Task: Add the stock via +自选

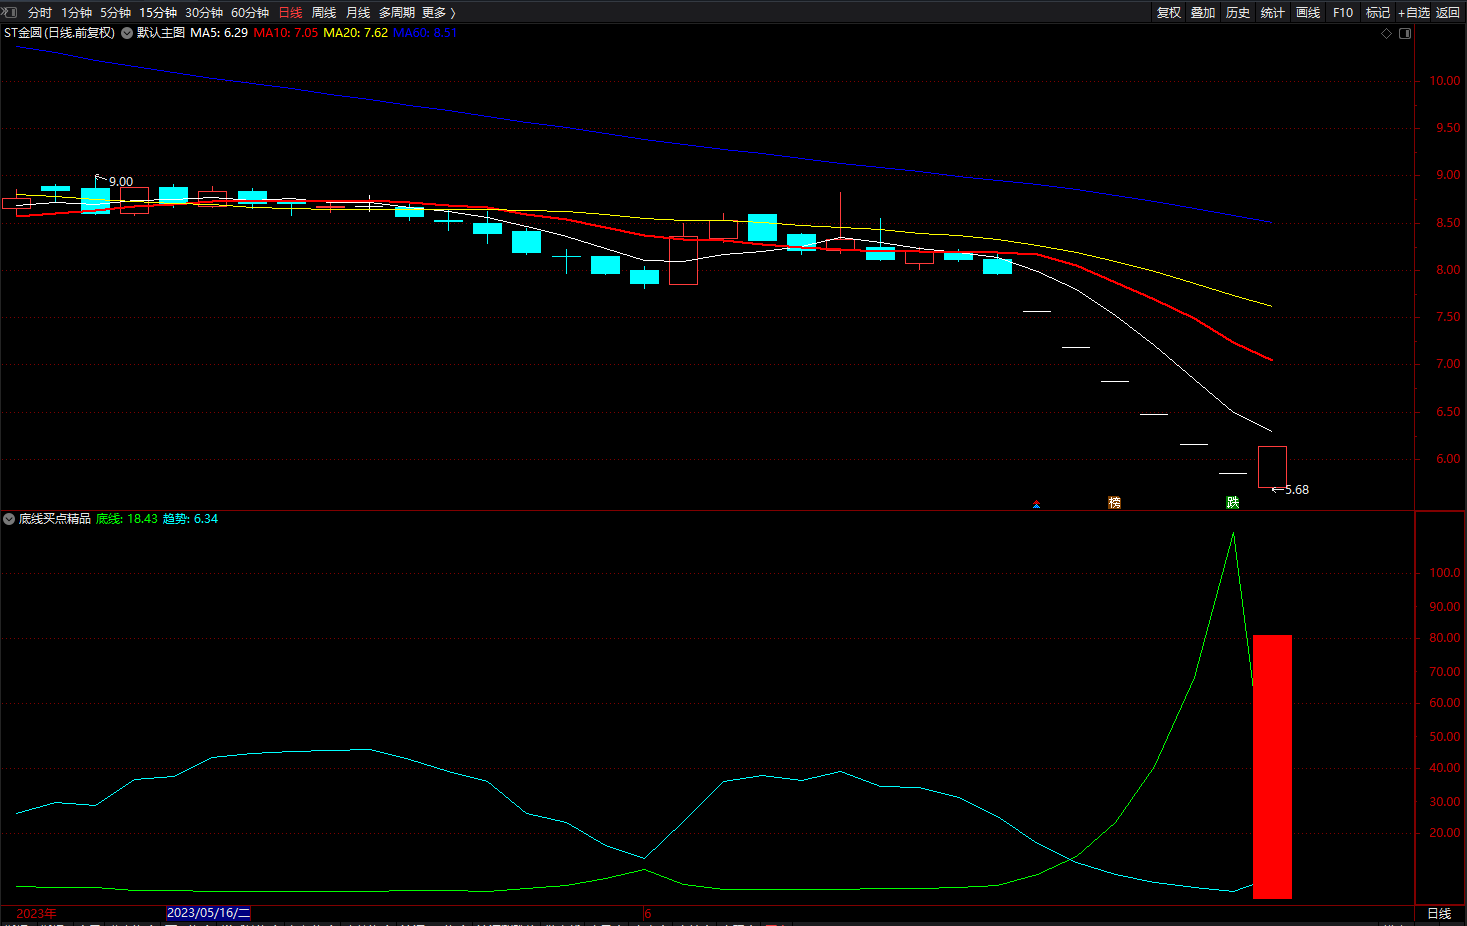Action: pos(1413,13)
